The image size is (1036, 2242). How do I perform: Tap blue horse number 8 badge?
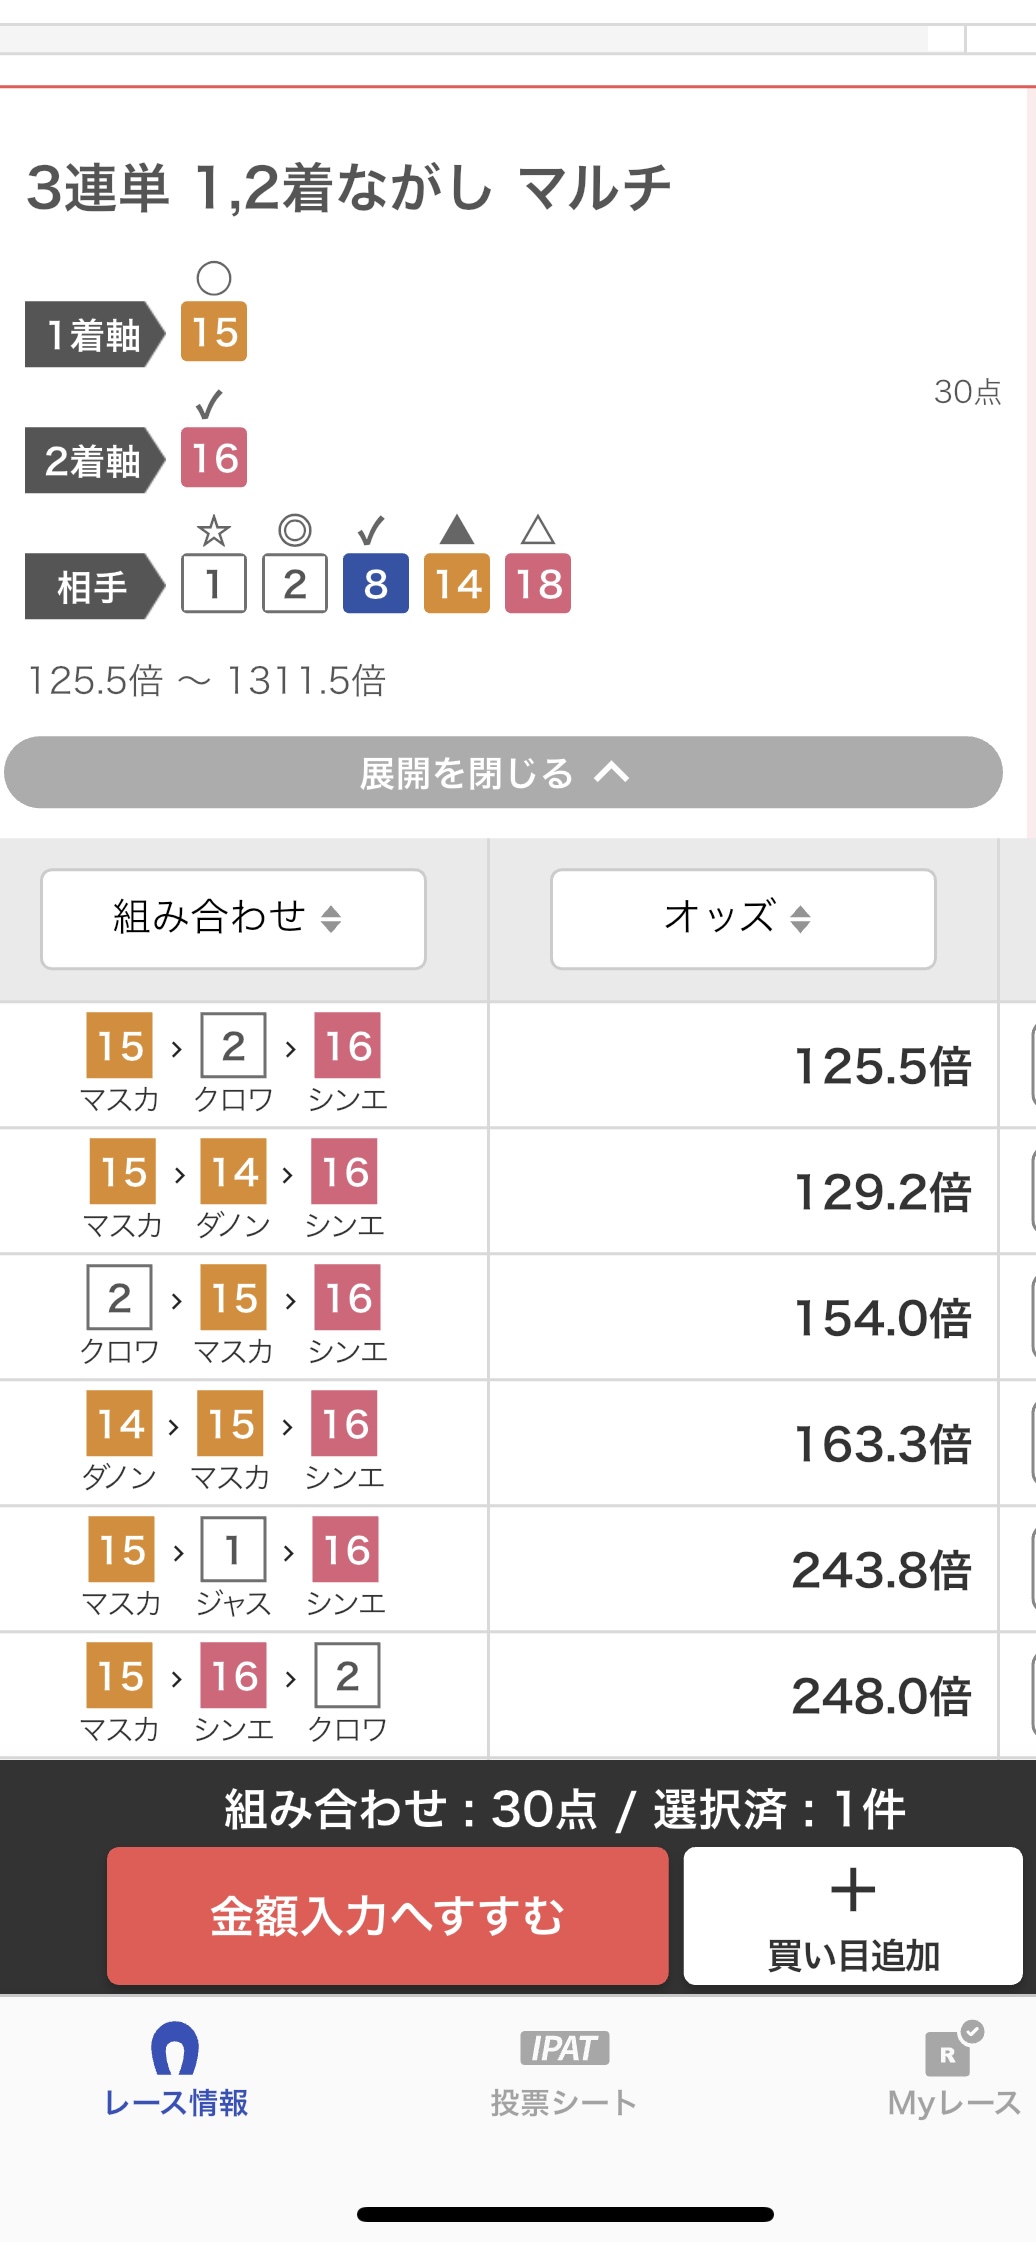(x=375, y=583)
